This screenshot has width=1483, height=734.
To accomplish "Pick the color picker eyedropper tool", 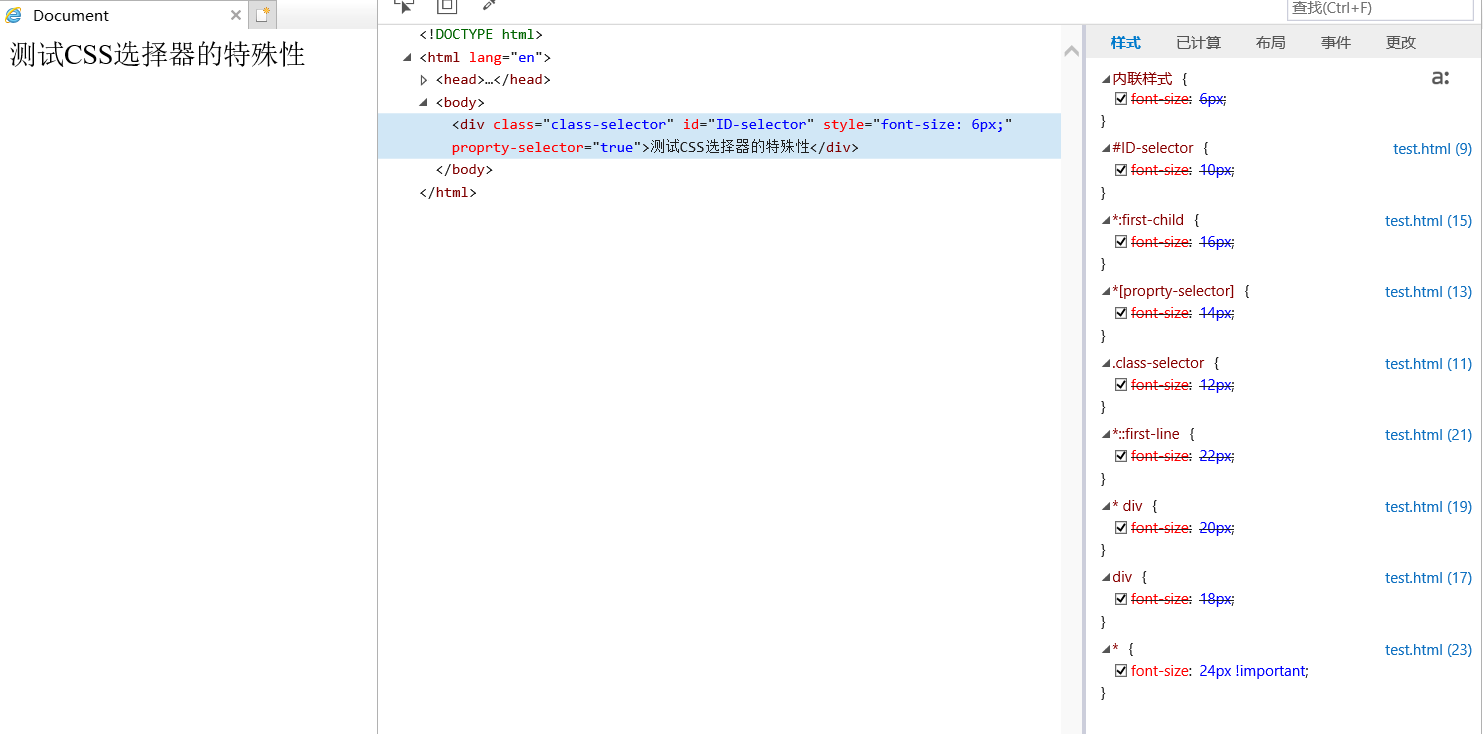I will click(x=489, y=5).
